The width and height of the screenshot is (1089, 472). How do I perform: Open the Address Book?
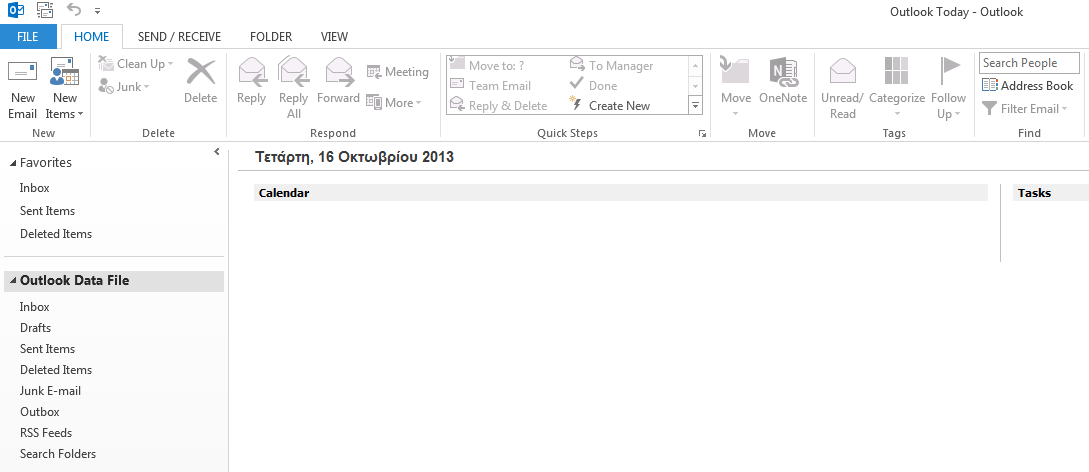pyautogui.click(x=1027, y=86)
